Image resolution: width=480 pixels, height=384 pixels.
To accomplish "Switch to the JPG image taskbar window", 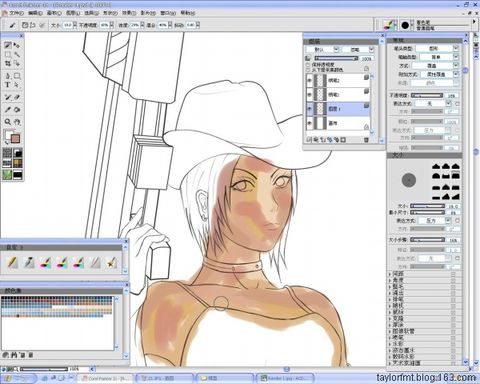I will (165, 378).
